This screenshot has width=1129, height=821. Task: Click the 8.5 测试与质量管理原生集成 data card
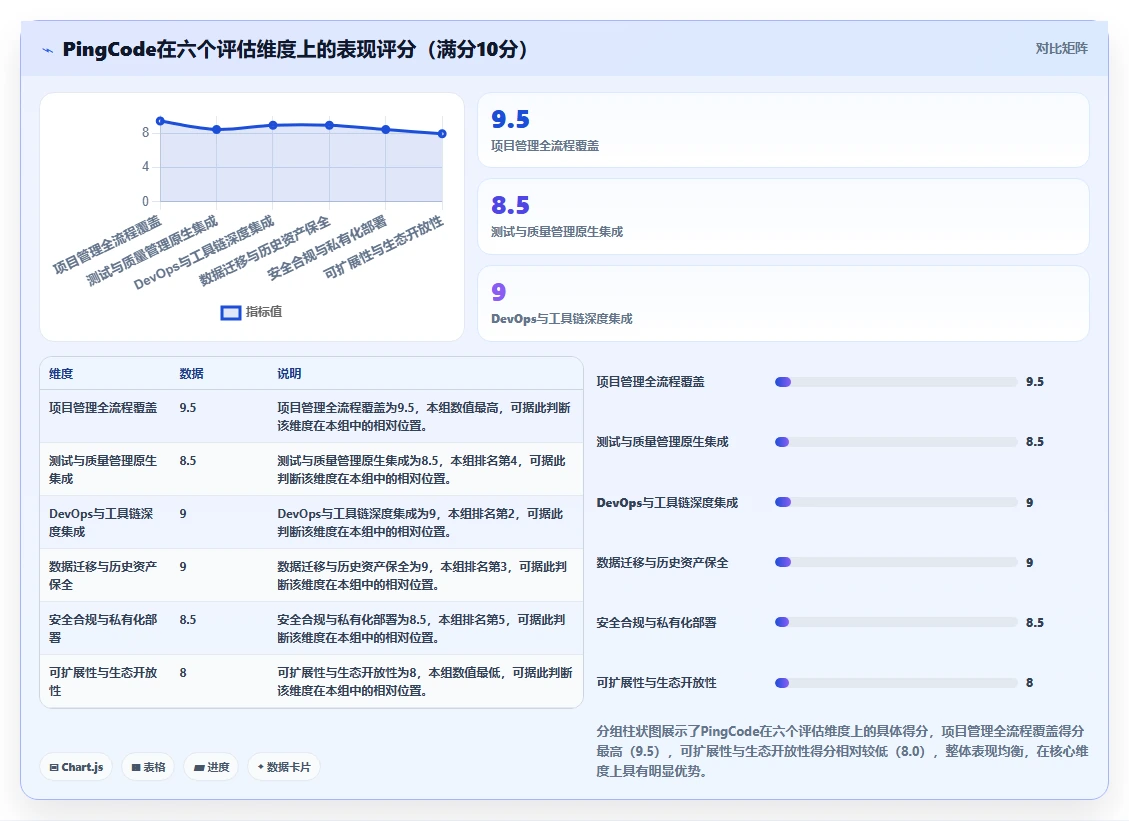click(783, 217)
